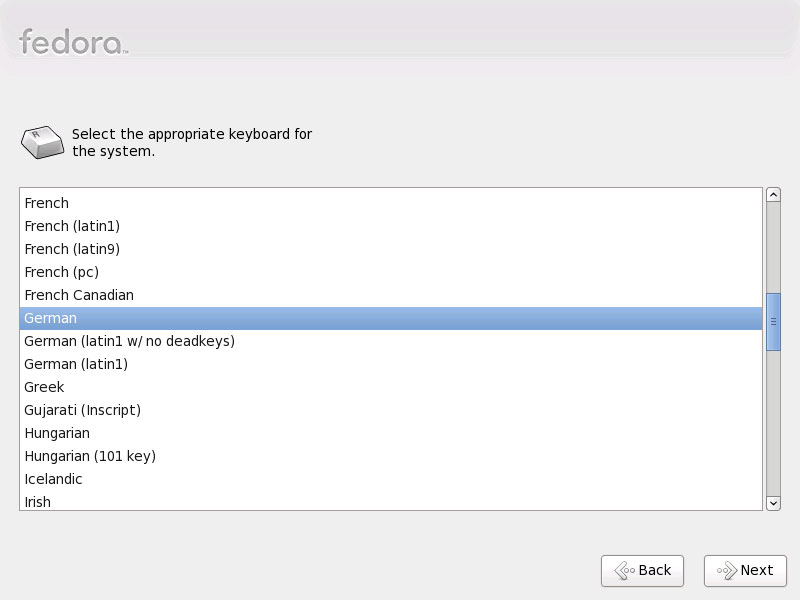The height and width of the screenshot is (600, 800).
Task: Select Gujarati (Inscript) keyboard
Action: tap(391, 410)
